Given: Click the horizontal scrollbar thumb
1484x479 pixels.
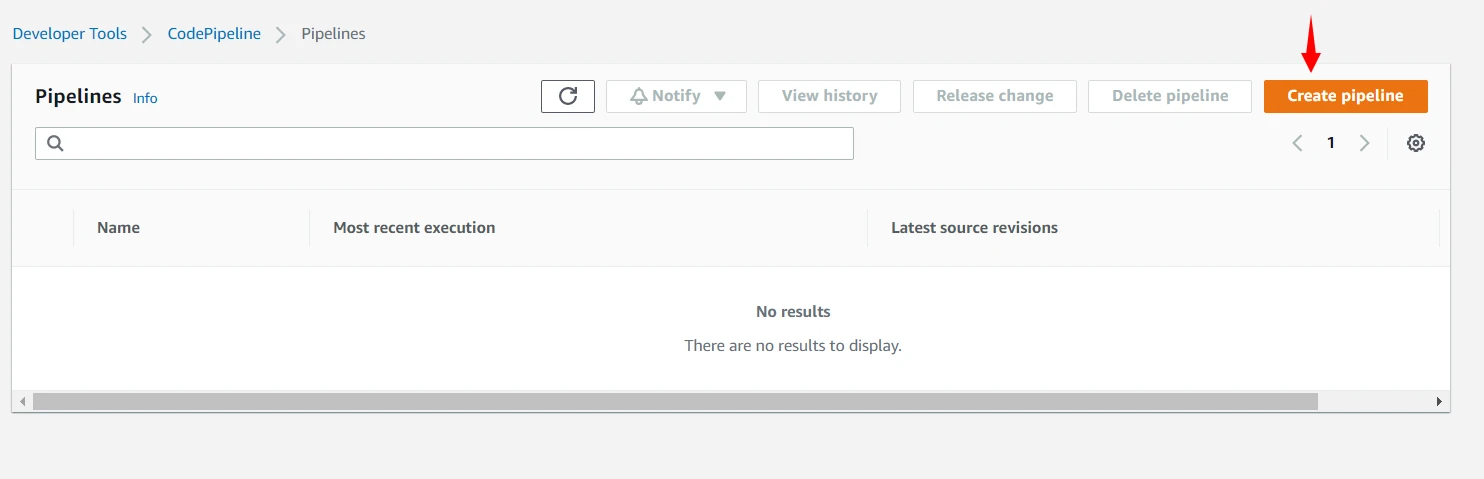Looking at the screenshot, I should coord(675,401).
